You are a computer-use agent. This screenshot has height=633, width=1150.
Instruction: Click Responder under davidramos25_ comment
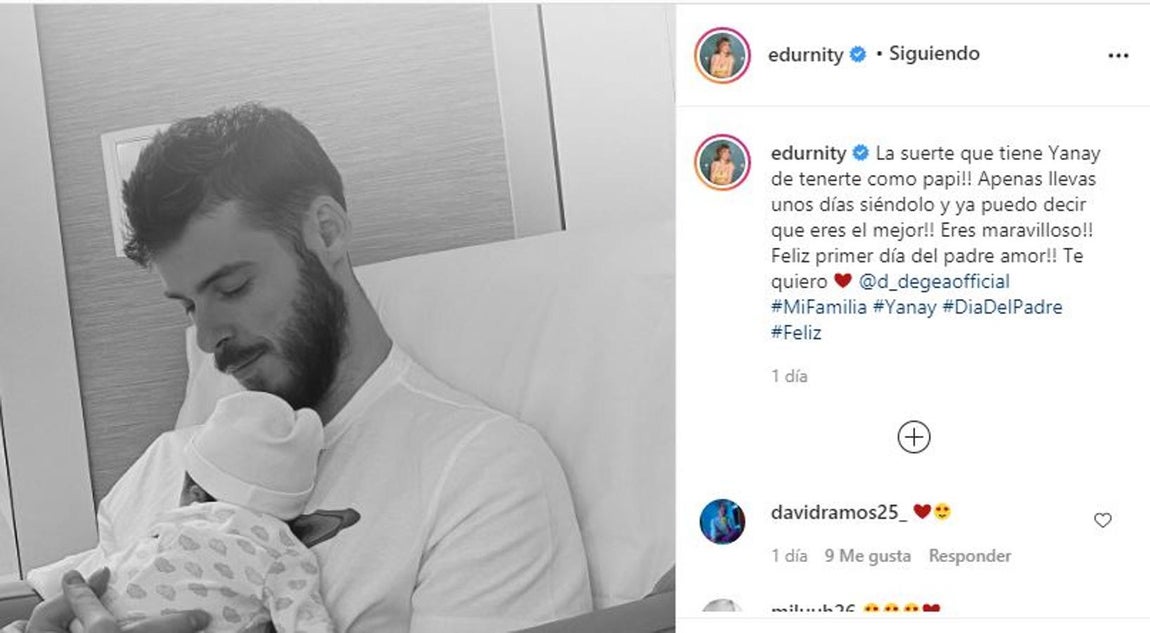point(970,556)
